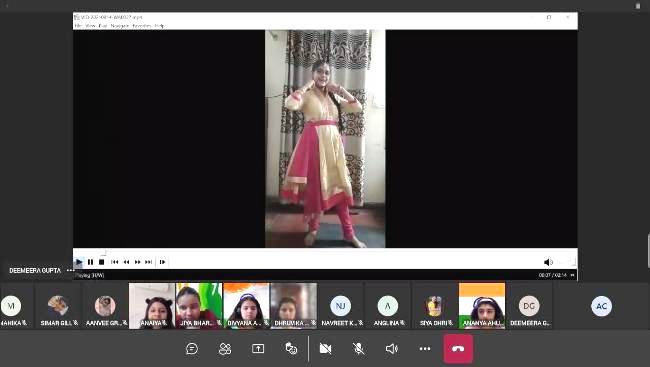Click the DEEMEERA GUPTA presenter name label
Viewport: 650px width, 367px height.
(x=35, y=270)
